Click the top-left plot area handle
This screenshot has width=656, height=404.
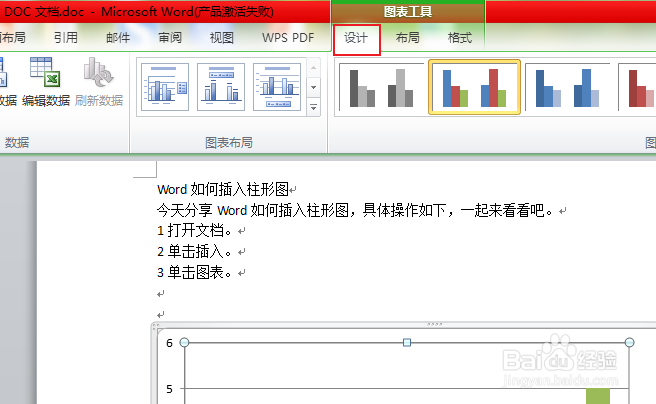(x=184, y=343)
